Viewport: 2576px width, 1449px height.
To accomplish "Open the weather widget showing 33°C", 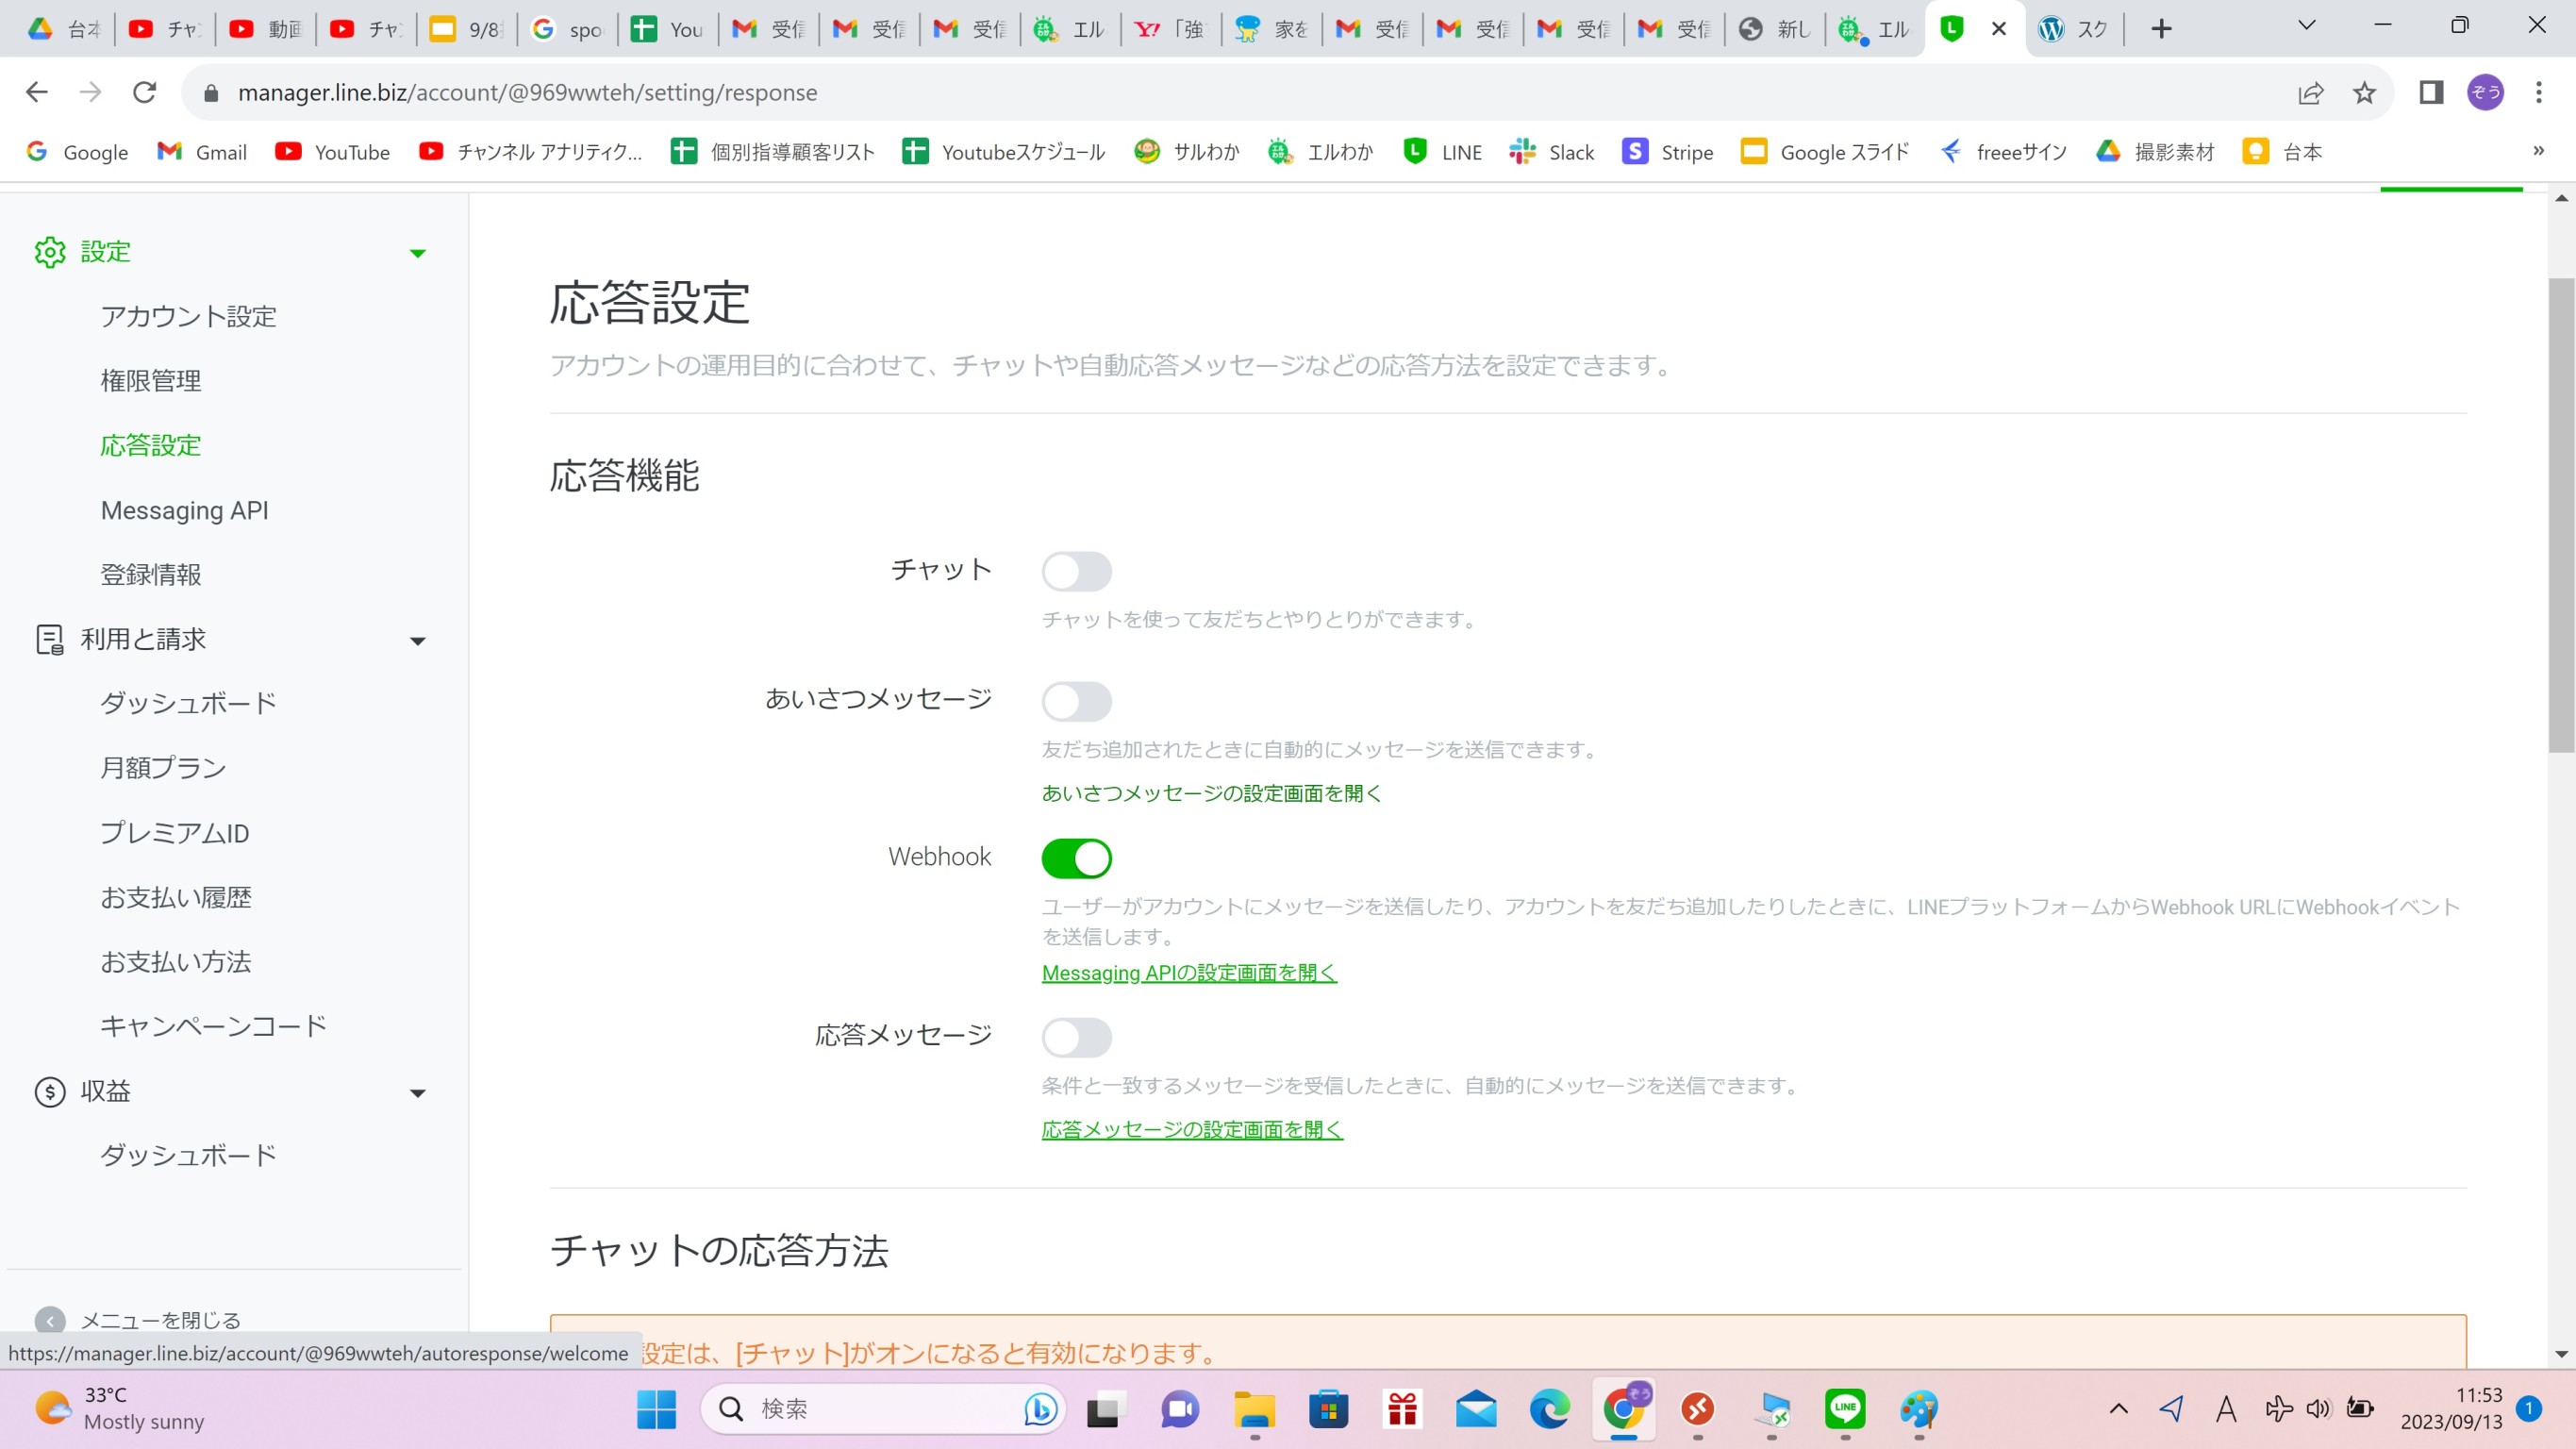I will coord(120,1408).
